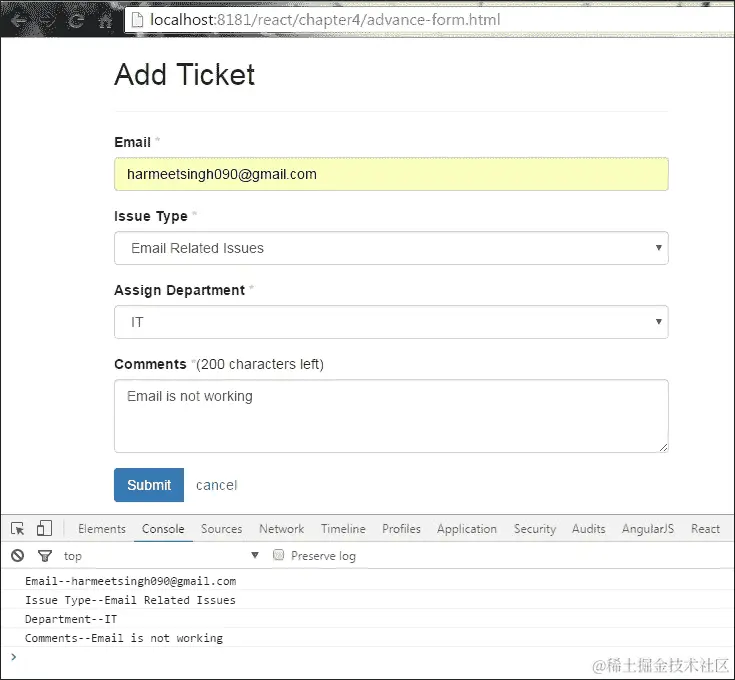Open the Timeline tab

343,529
